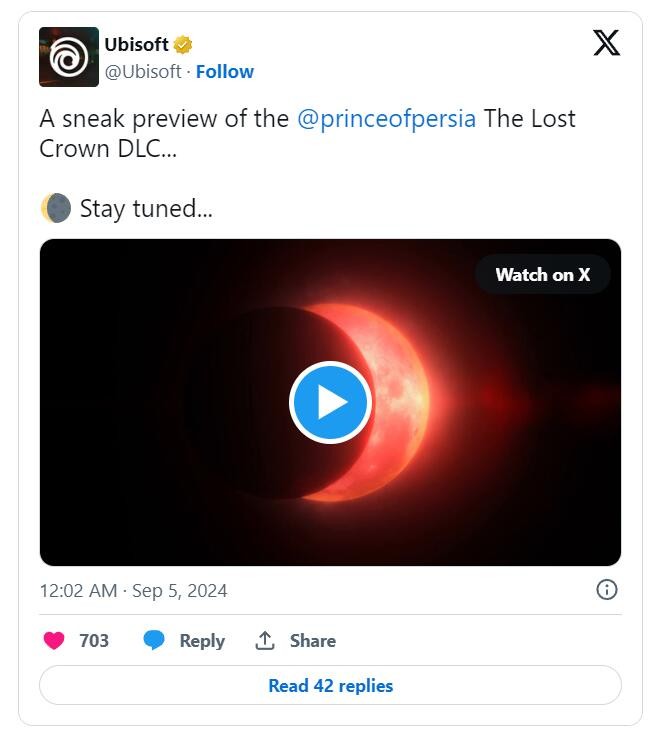This screenshot has width=659, height=738.
Task: Click the blue speech bubble reply icon
Action: [x=154, y=641]
